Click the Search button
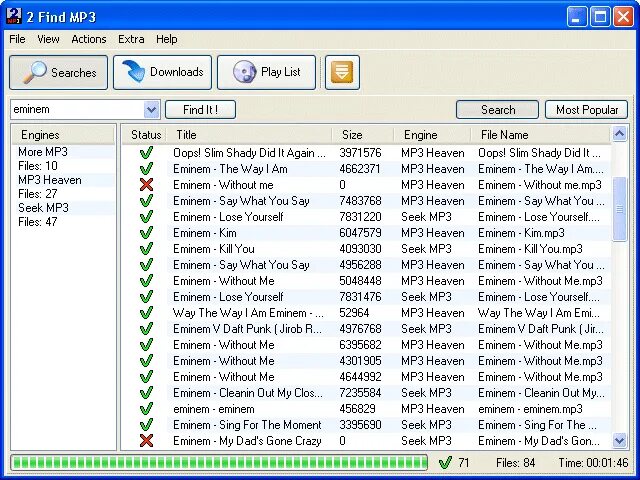This screenshot has width=640, height=480. coord(497,110)
